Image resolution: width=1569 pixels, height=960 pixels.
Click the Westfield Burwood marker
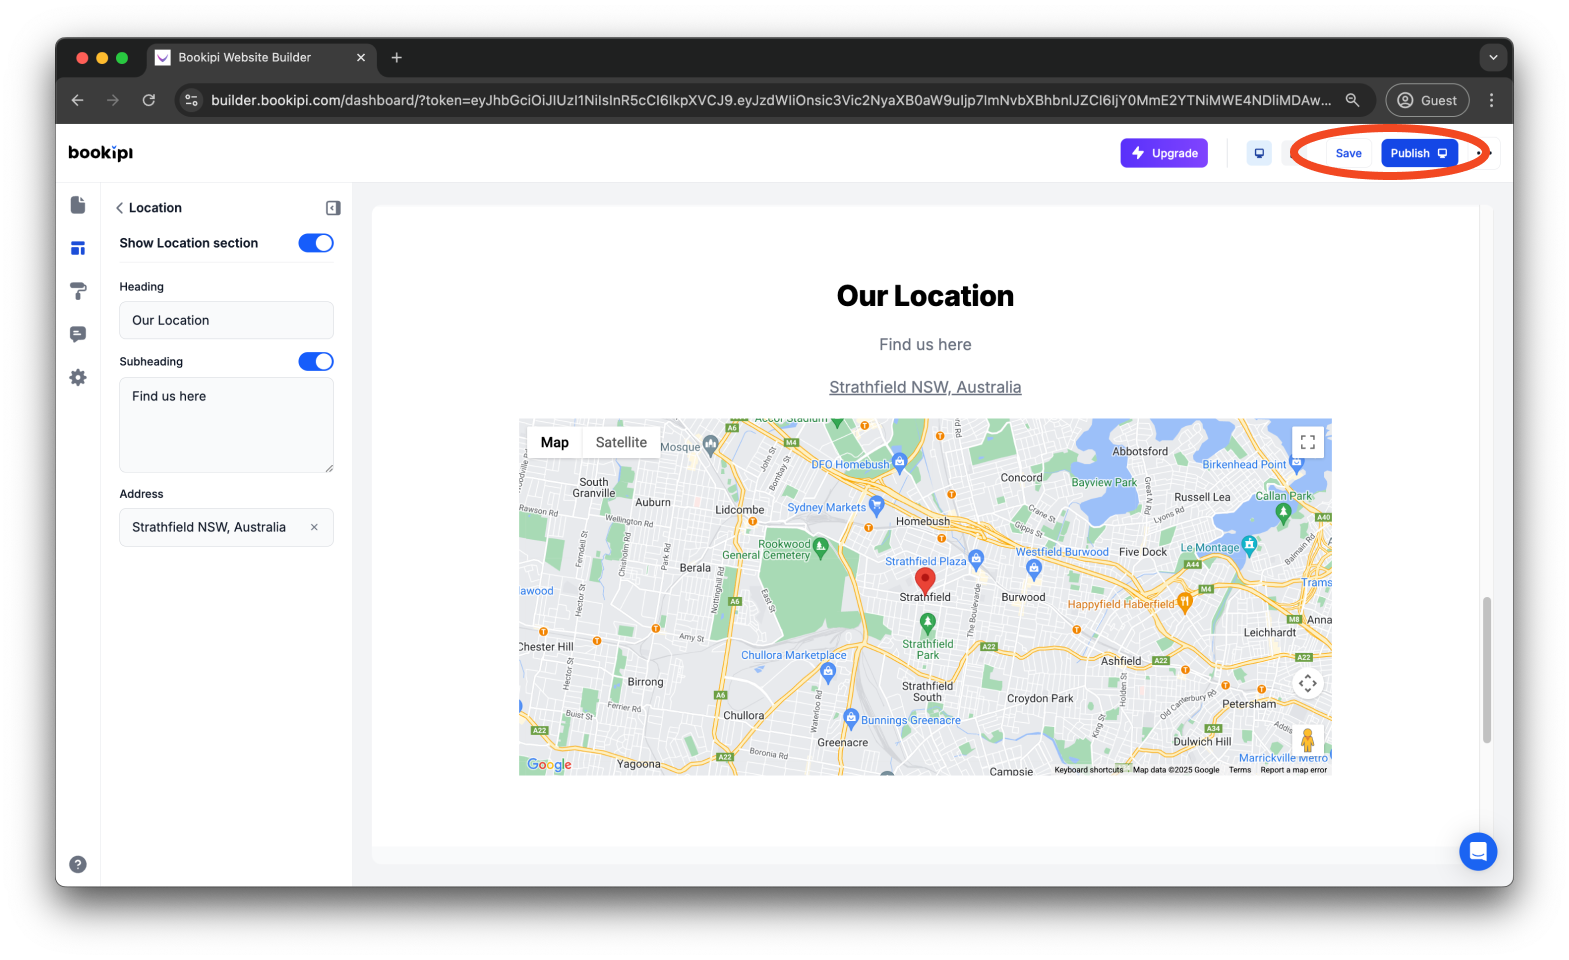coord(1034,569)
